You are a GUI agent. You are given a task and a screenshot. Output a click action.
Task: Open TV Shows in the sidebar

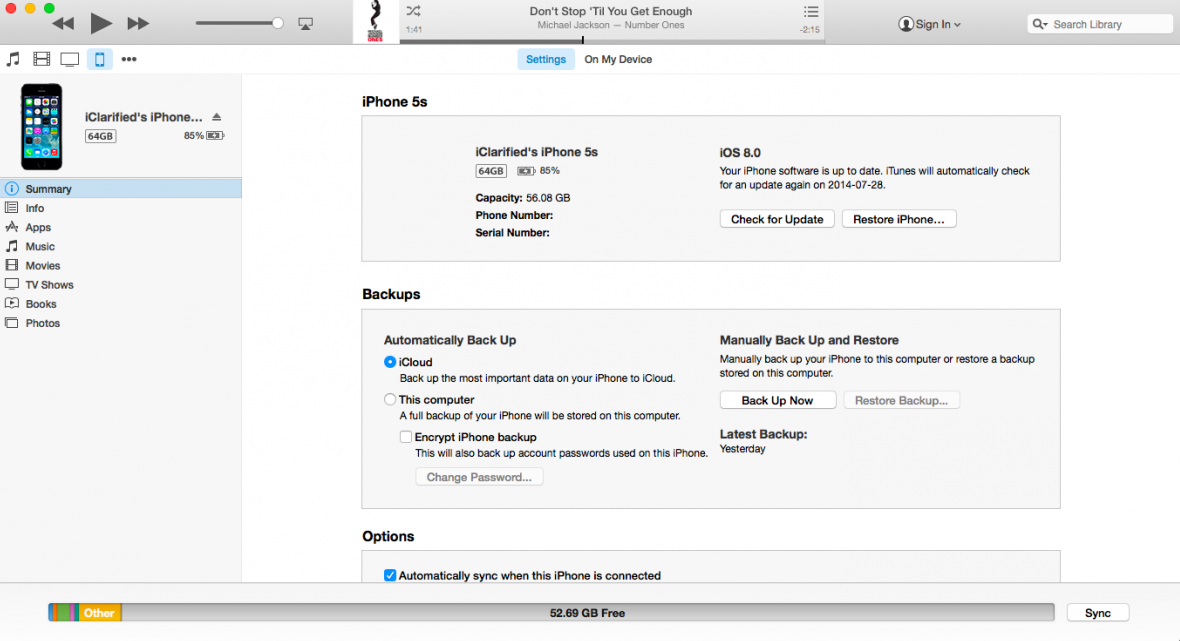coord(120,284)
